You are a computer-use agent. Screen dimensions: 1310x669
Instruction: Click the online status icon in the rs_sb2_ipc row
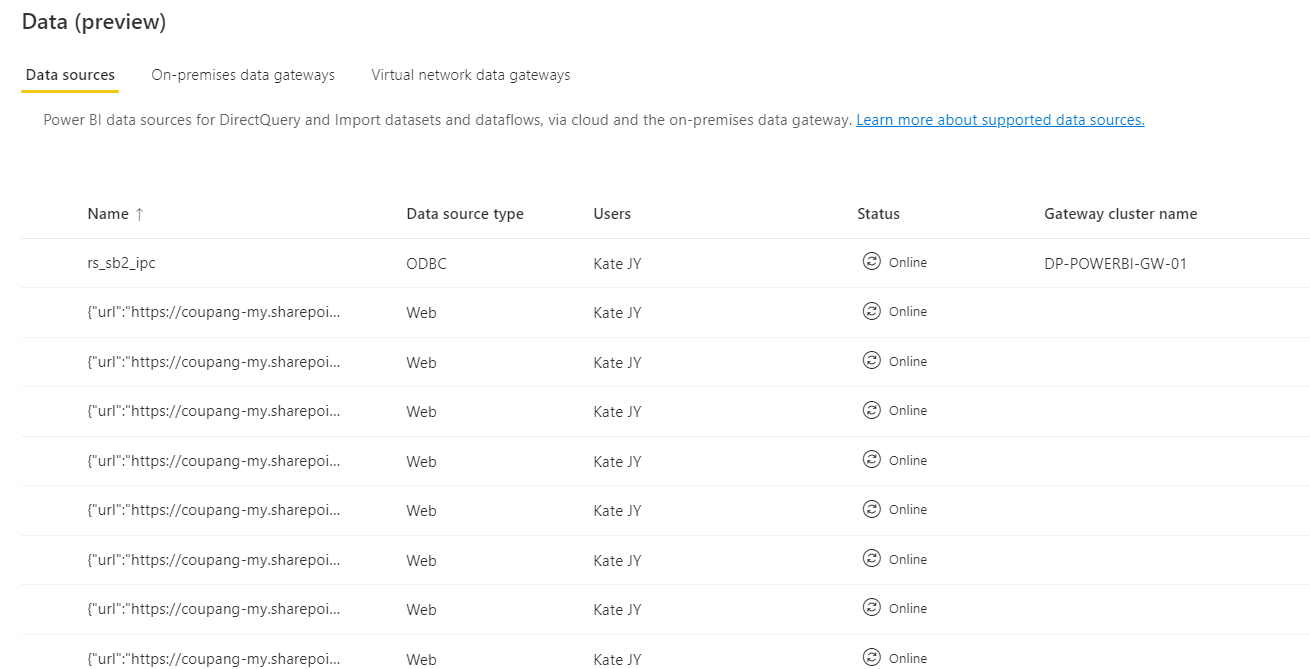[871, 262]
